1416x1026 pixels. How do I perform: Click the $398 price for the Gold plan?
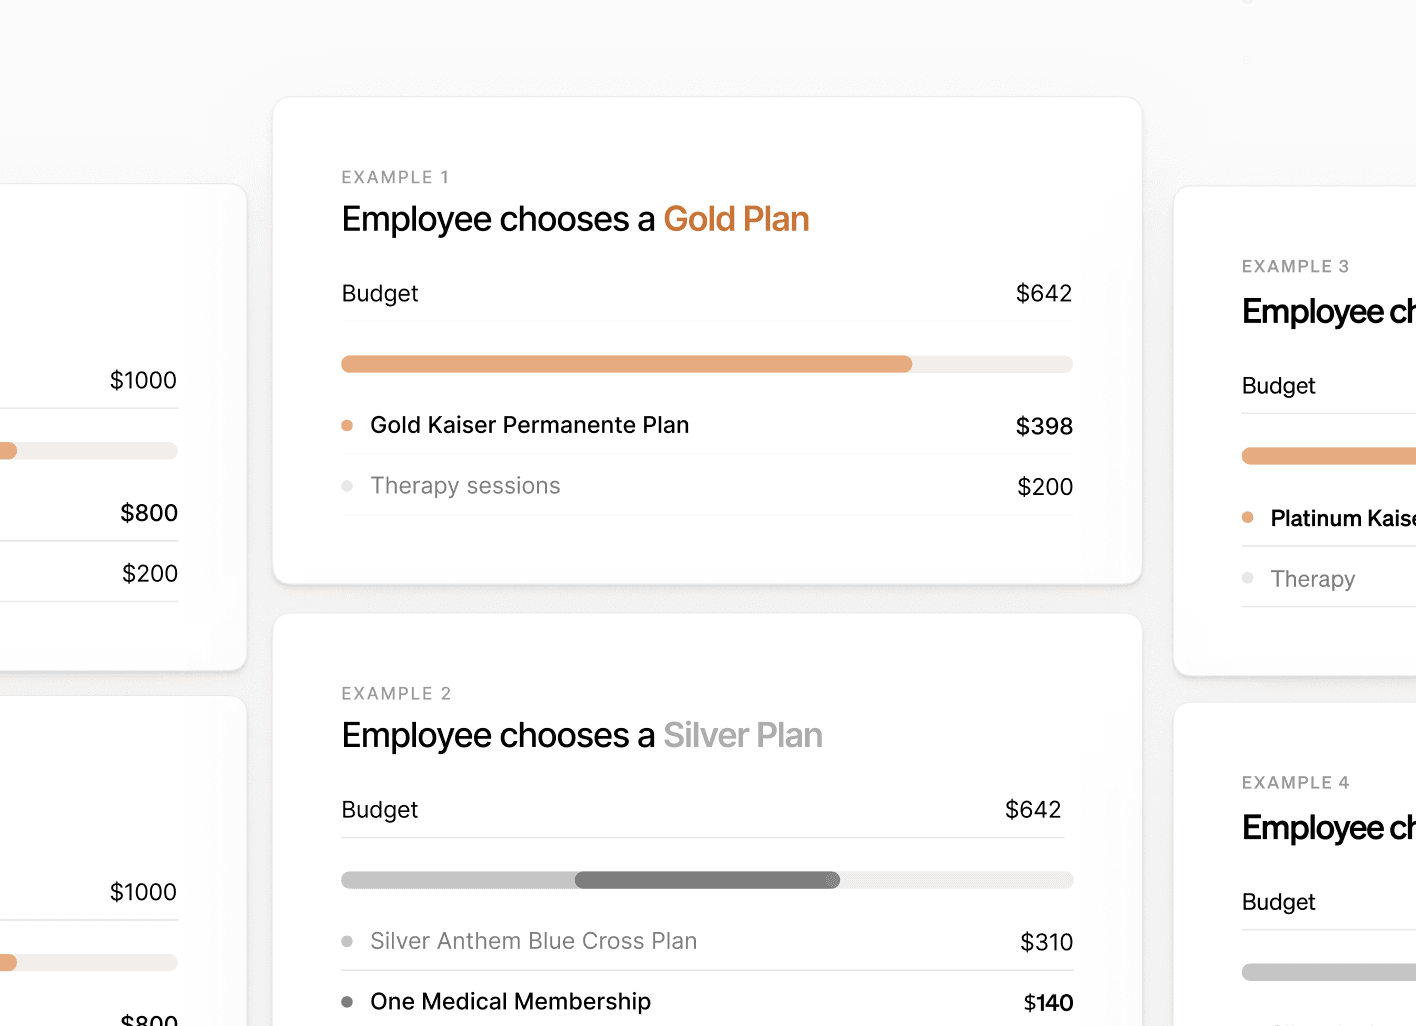[1043, 426]
